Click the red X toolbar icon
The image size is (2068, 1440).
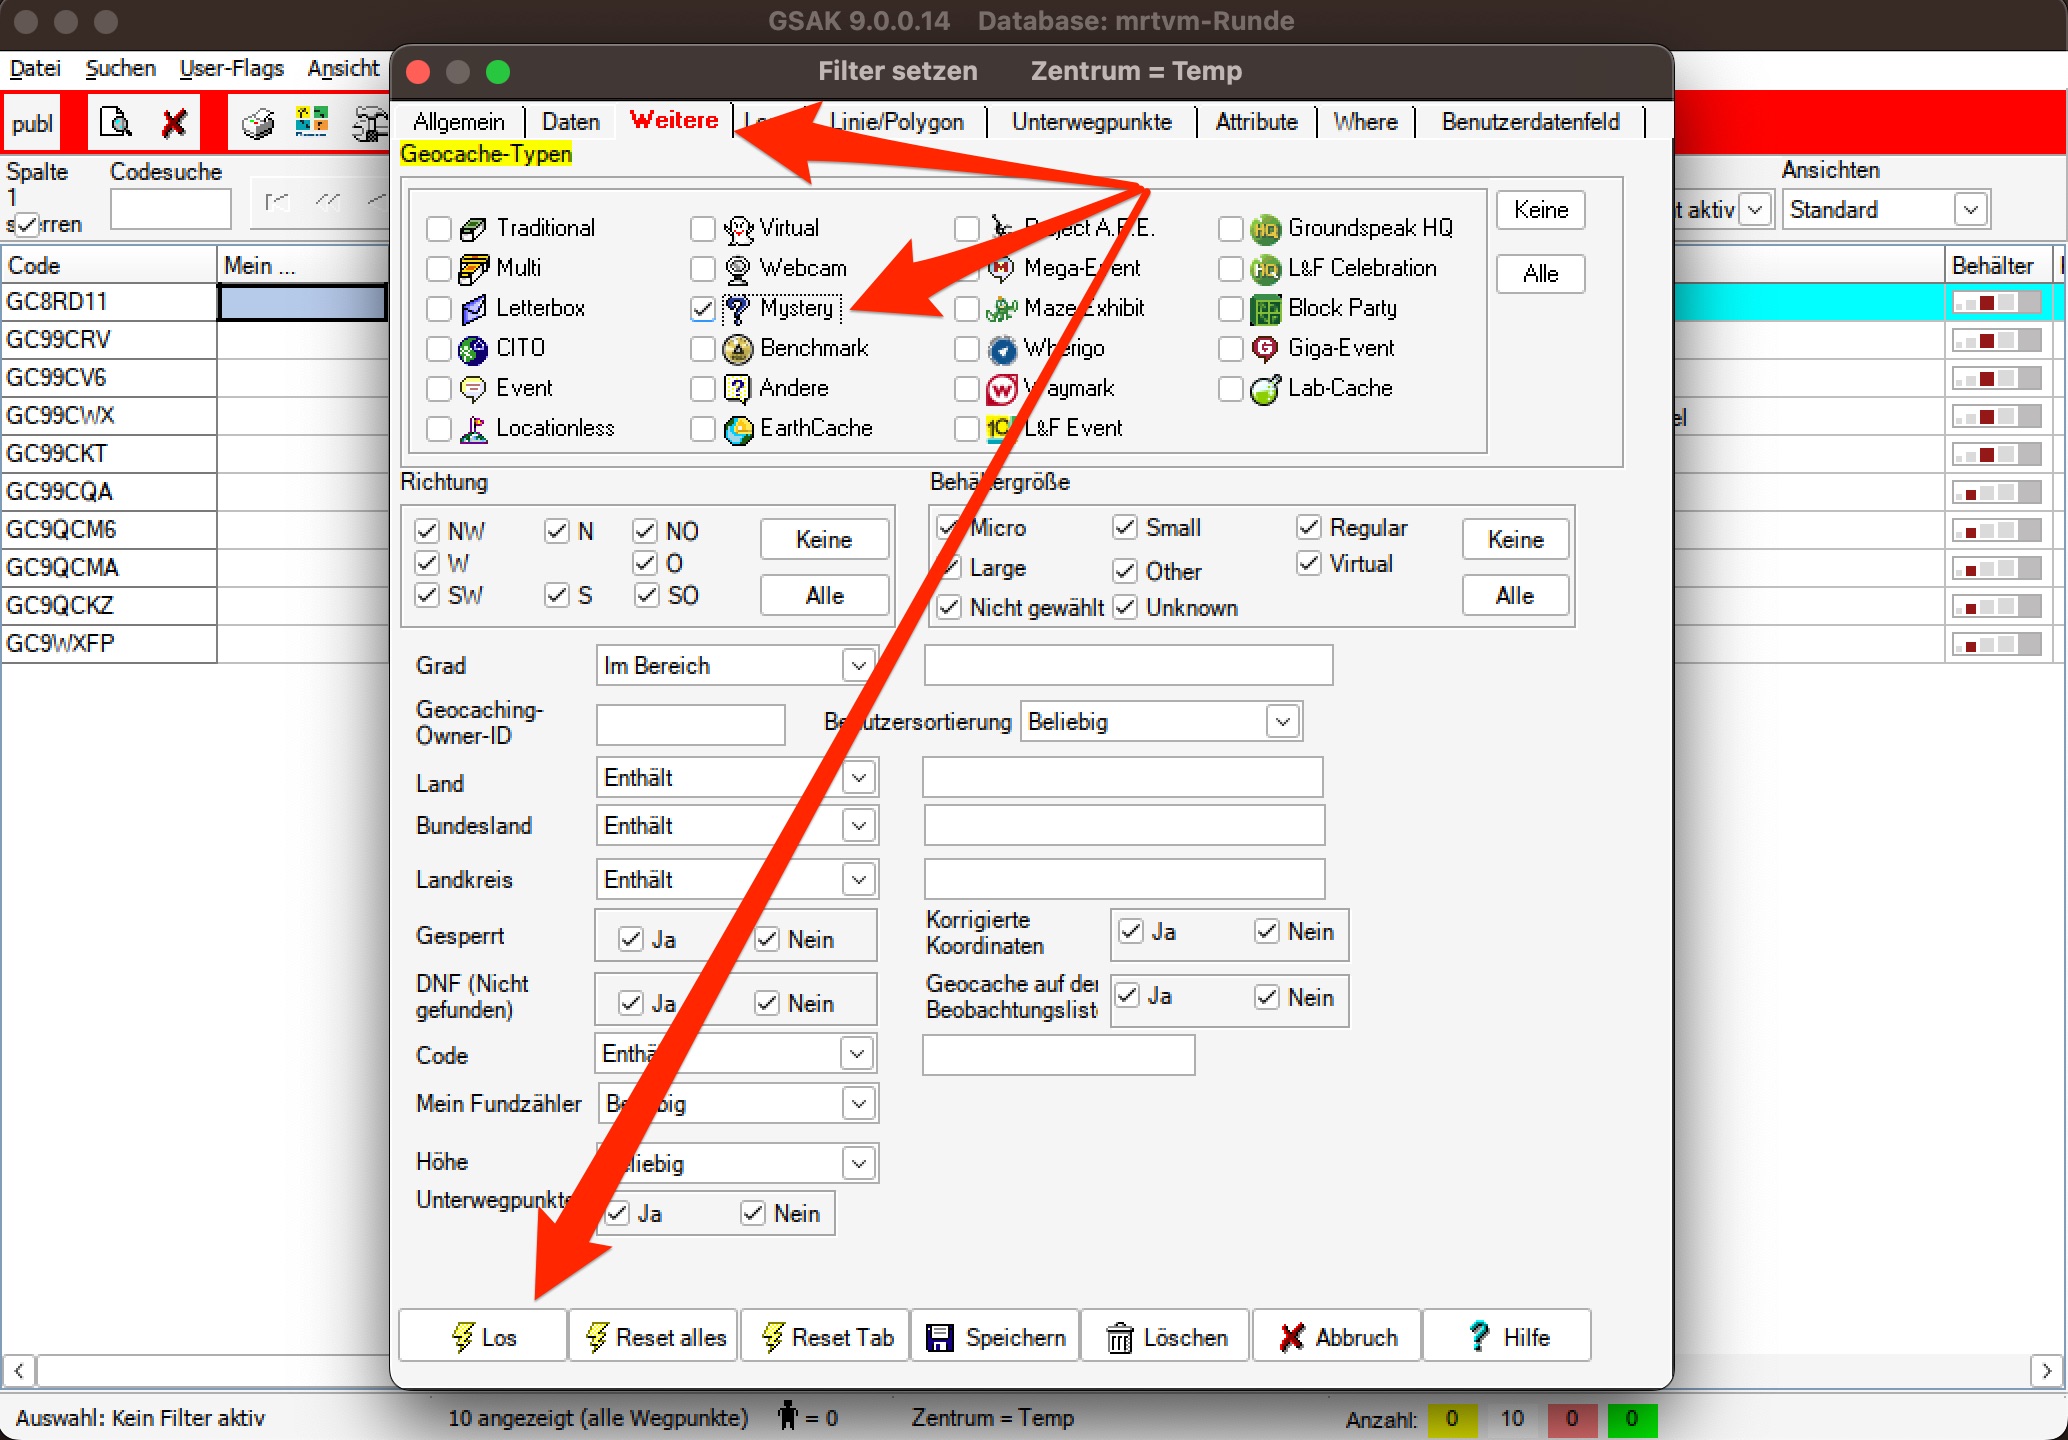(x=174, y=123)
